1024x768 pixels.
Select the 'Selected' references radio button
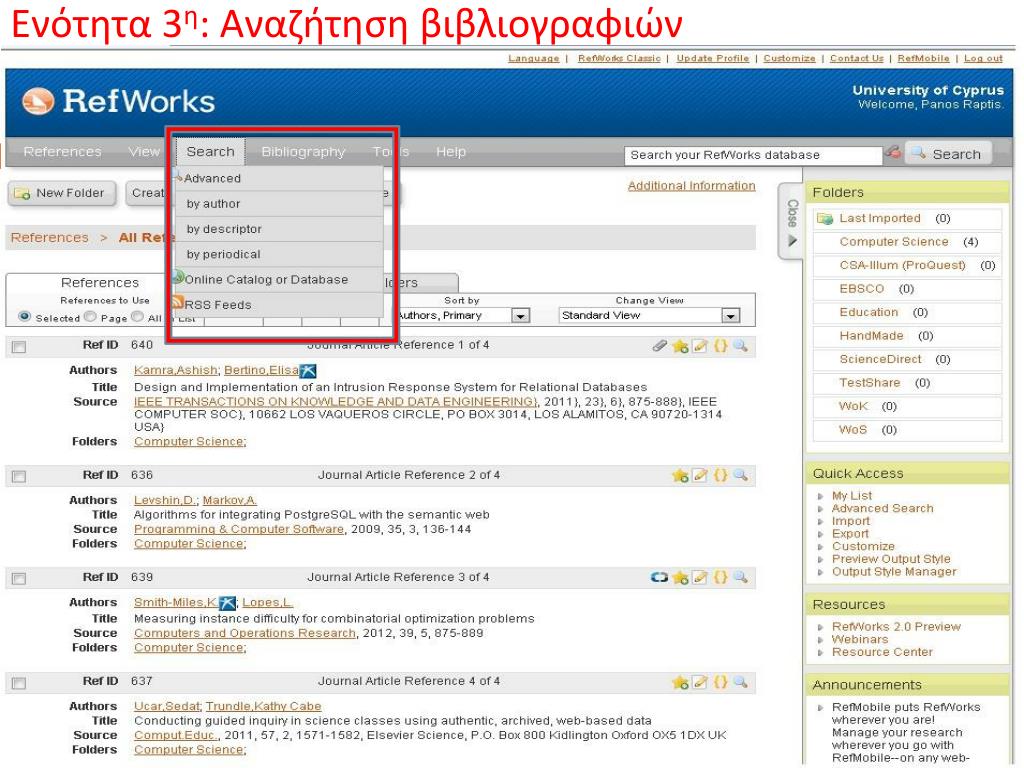point(25,317)
